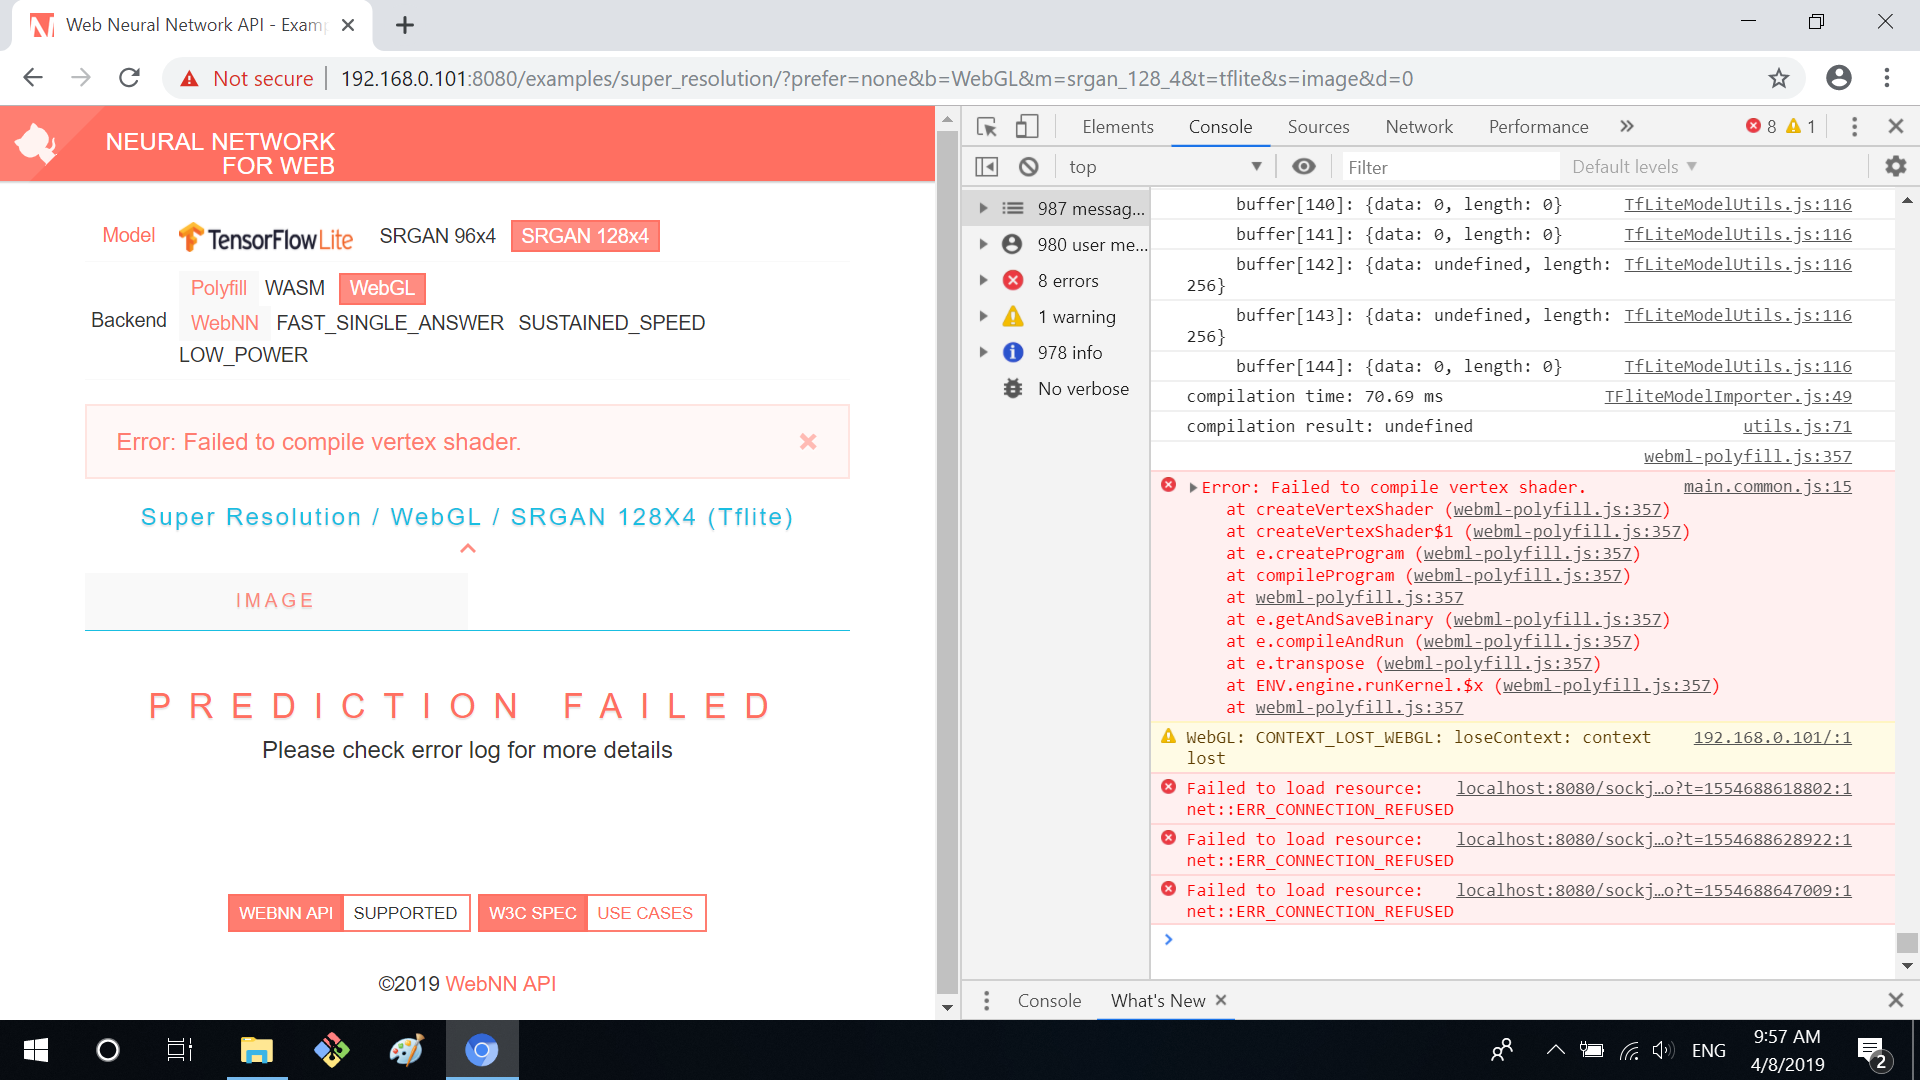Select the inspect element tool in DevTools

click(987, 126)
